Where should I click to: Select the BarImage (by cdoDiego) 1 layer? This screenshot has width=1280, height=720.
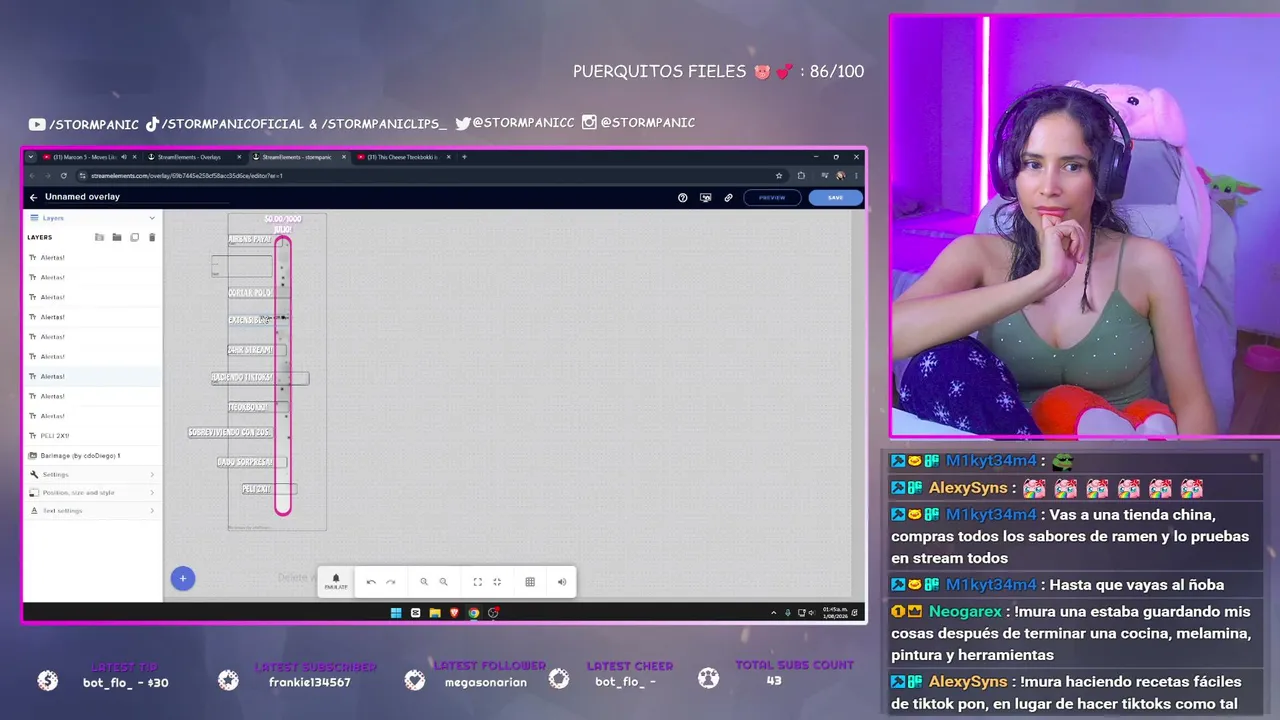click(x=92, y=455)
